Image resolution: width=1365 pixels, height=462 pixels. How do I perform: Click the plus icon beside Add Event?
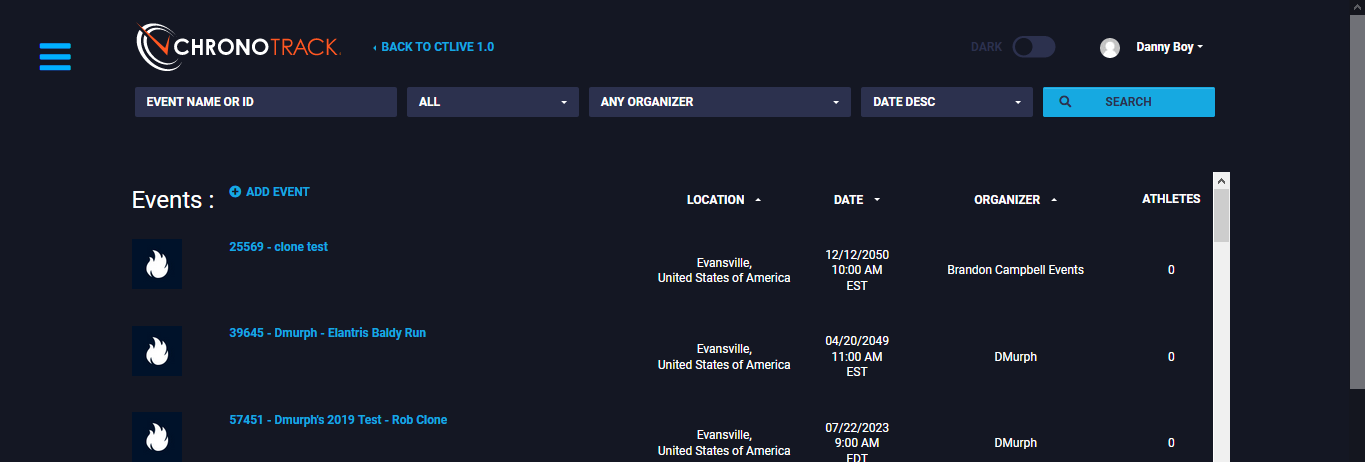click(x=235, y=191)
